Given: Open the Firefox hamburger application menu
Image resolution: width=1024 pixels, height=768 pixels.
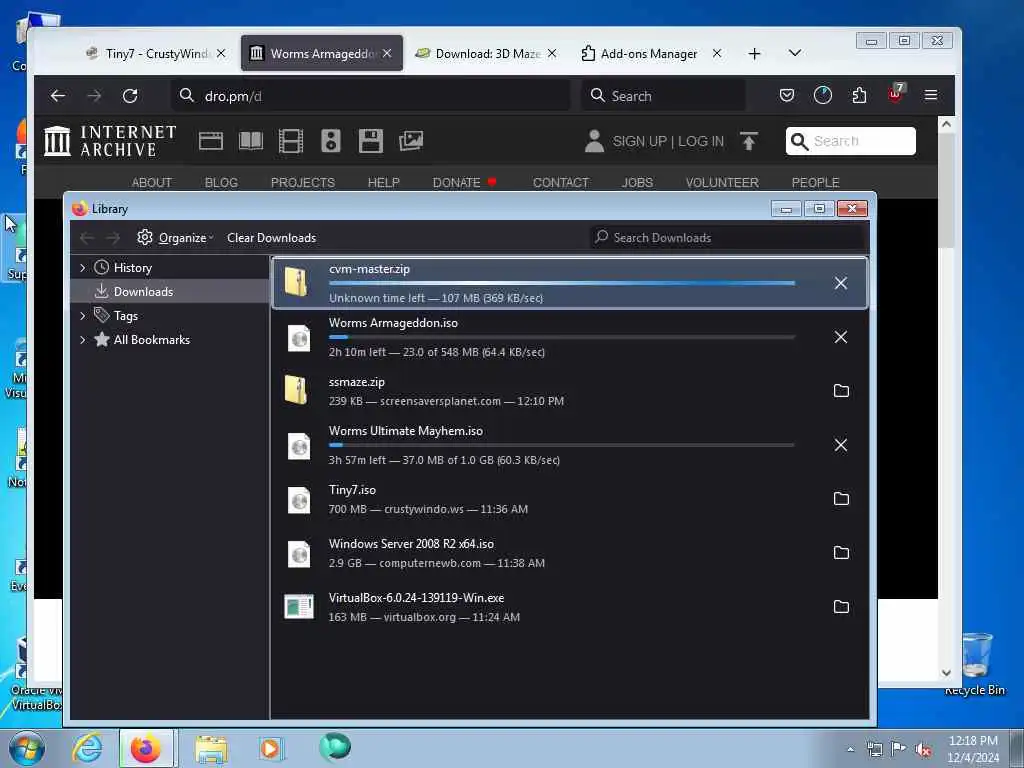Looking at the screenshot, I should [931, 96].
